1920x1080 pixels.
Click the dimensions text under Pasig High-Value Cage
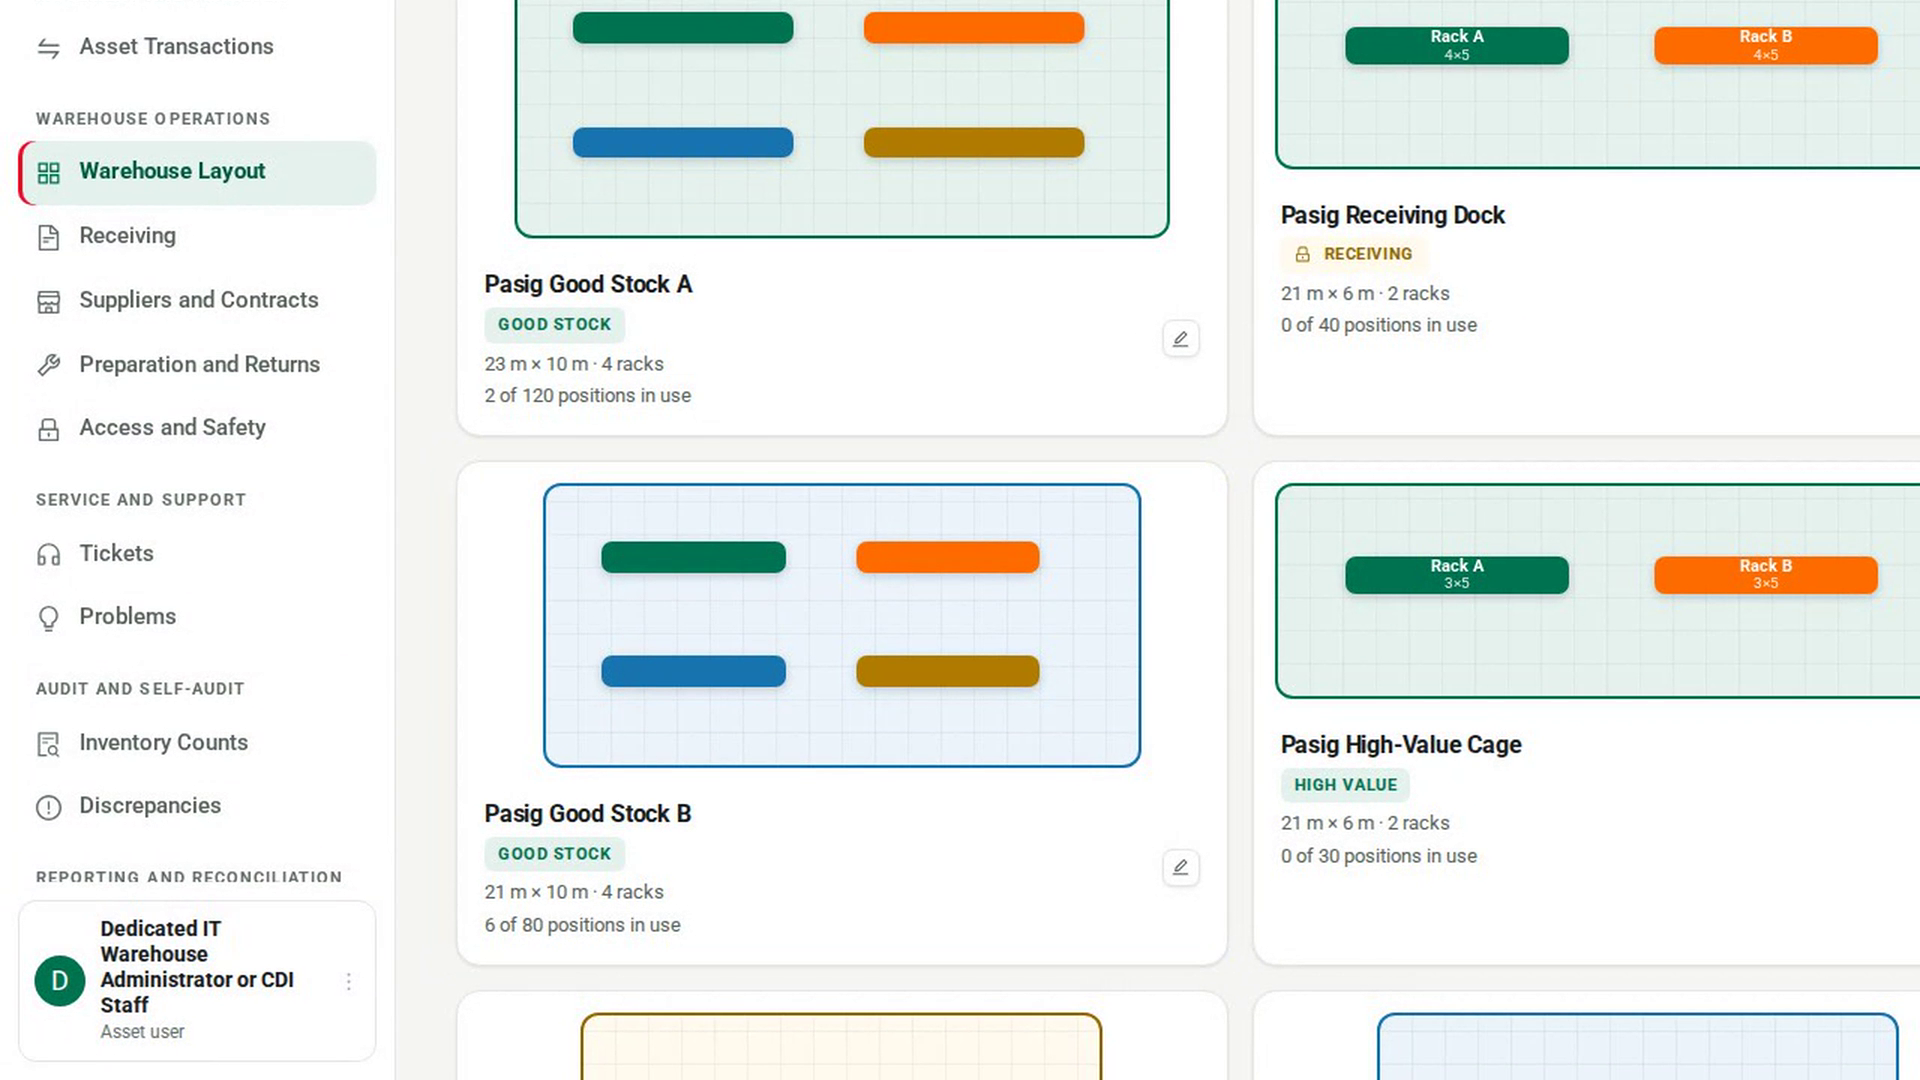click(x=1365, y=824)
